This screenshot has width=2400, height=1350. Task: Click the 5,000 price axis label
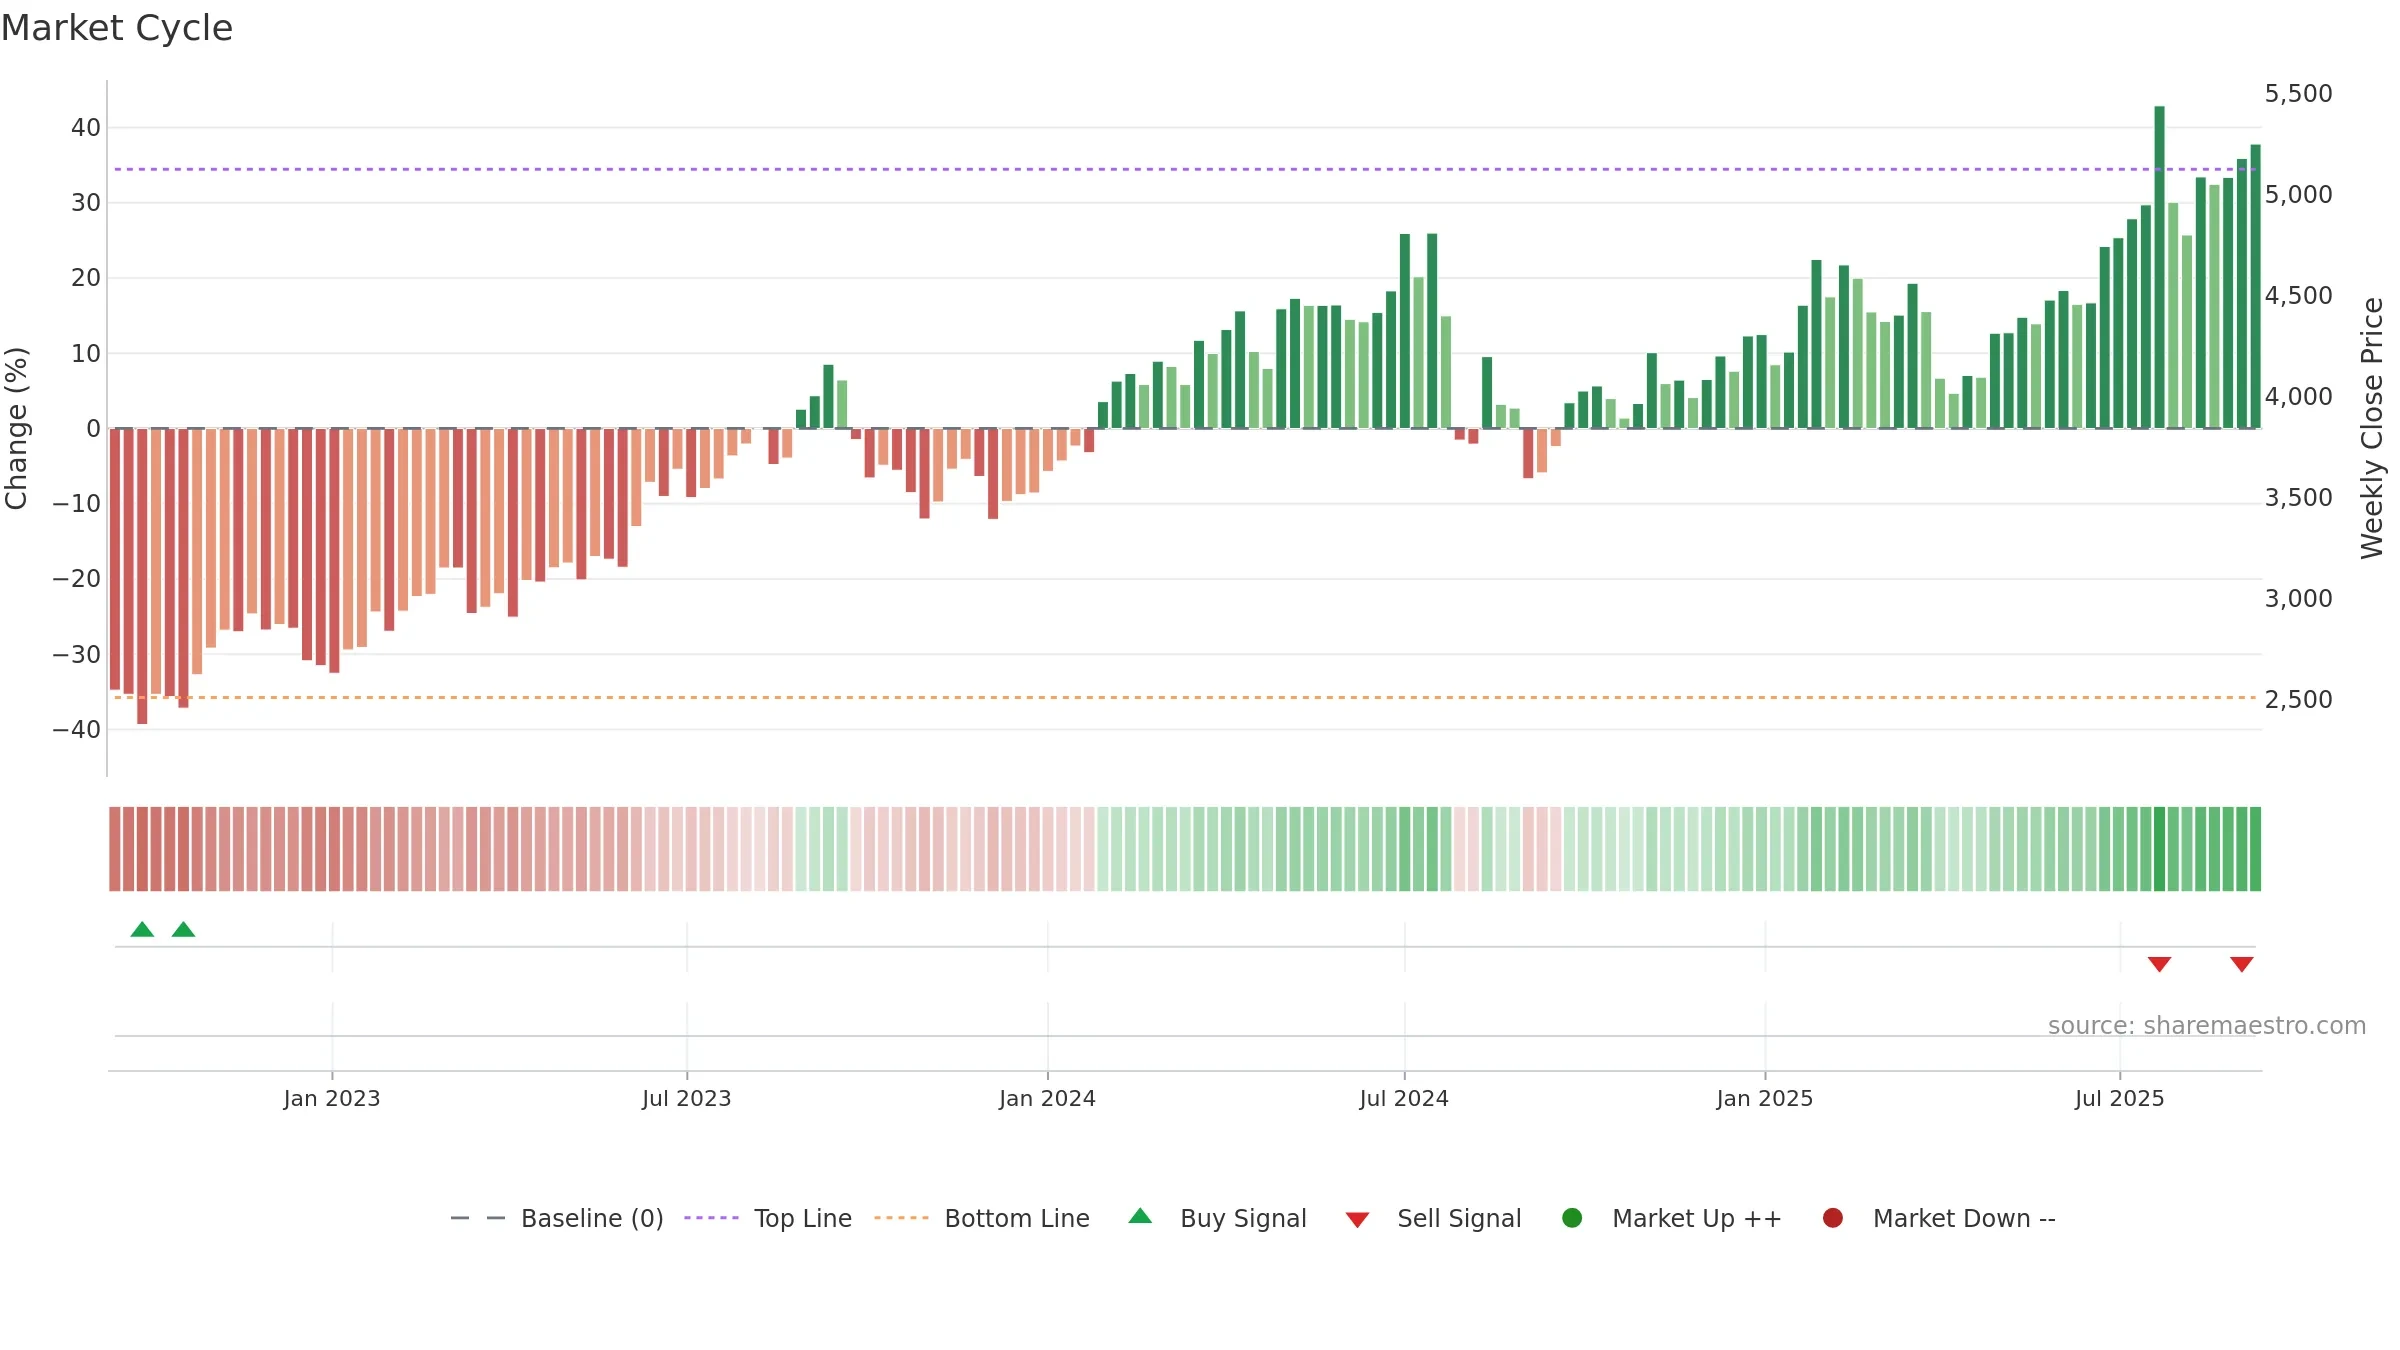click(2298, 195)
